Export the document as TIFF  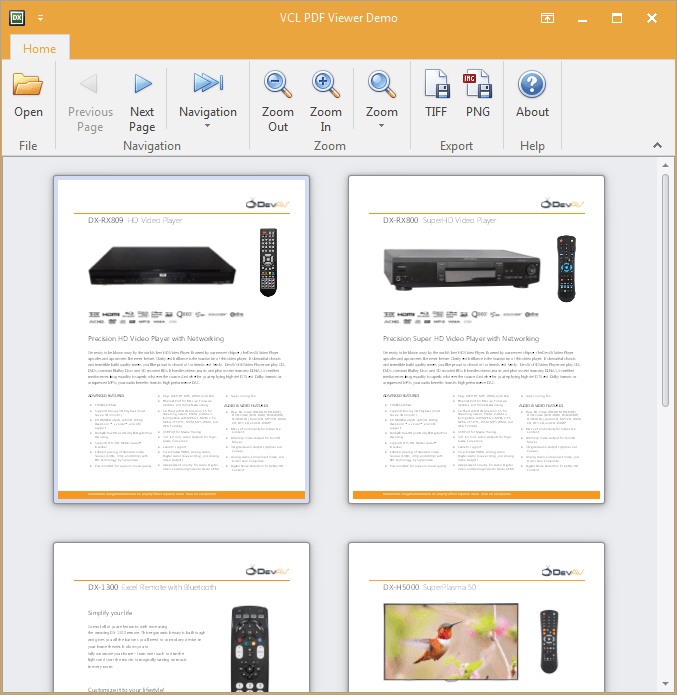pos(436,95)
